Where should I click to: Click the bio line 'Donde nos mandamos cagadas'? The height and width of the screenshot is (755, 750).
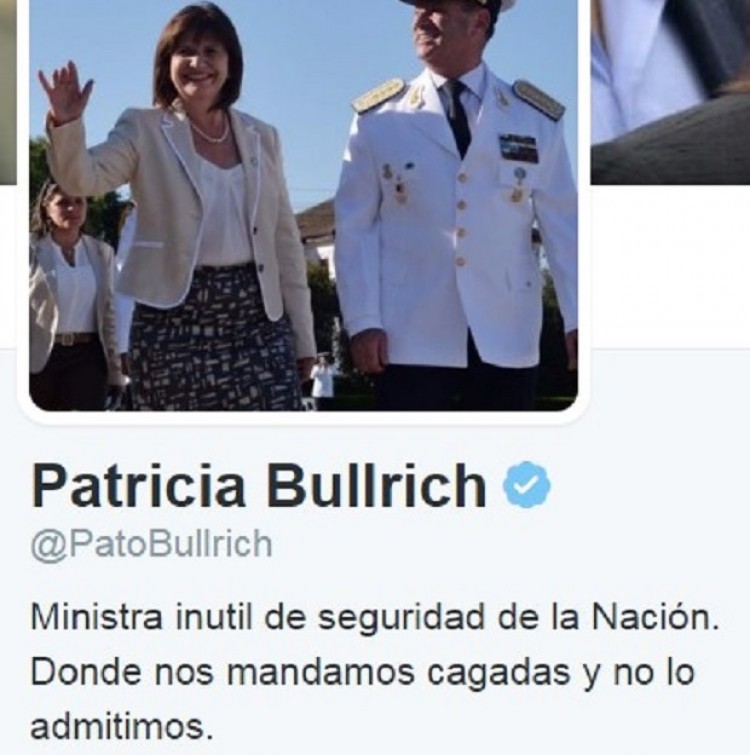click(362, 673)
